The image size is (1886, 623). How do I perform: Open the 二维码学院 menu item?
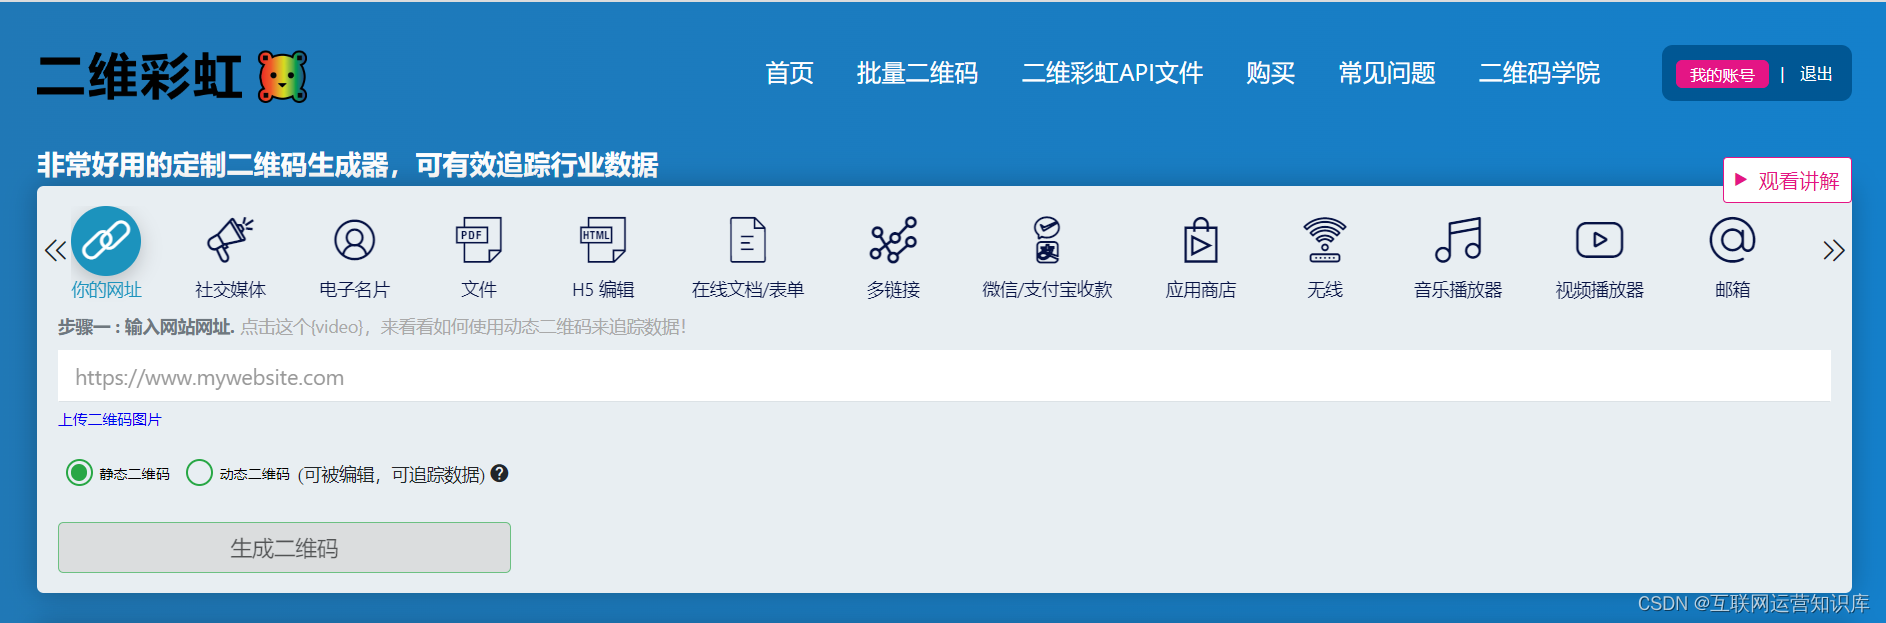point(1539,73)
